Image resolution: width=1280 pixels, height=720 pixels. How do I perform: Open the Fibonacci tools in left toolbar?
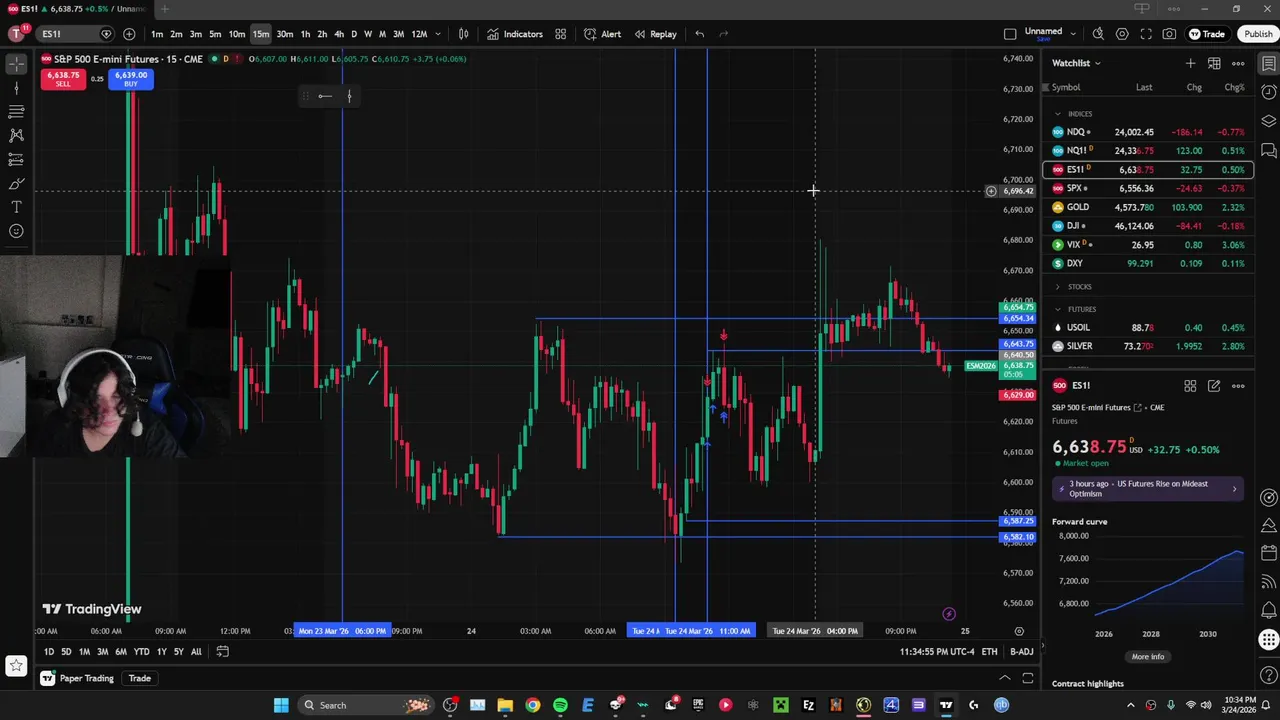[16, 111]
